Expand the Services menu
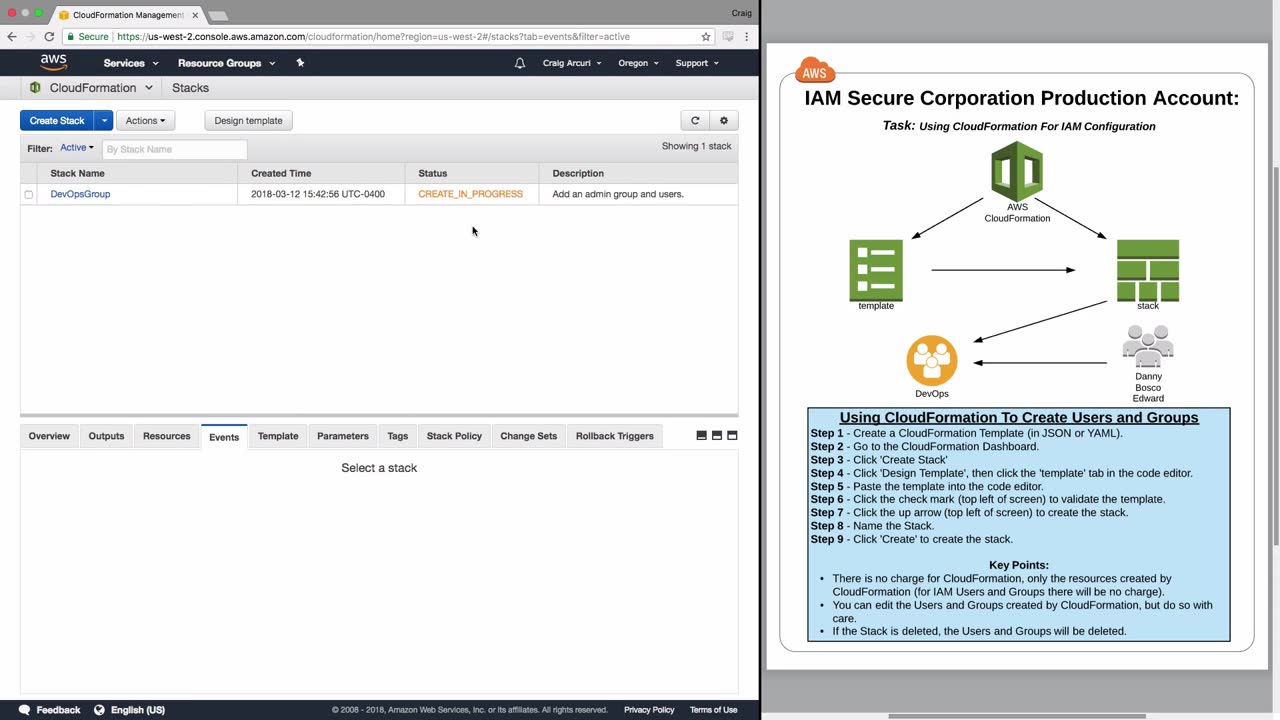The height and width of the screenshot is (720, 1280). [x=131, y=63]
